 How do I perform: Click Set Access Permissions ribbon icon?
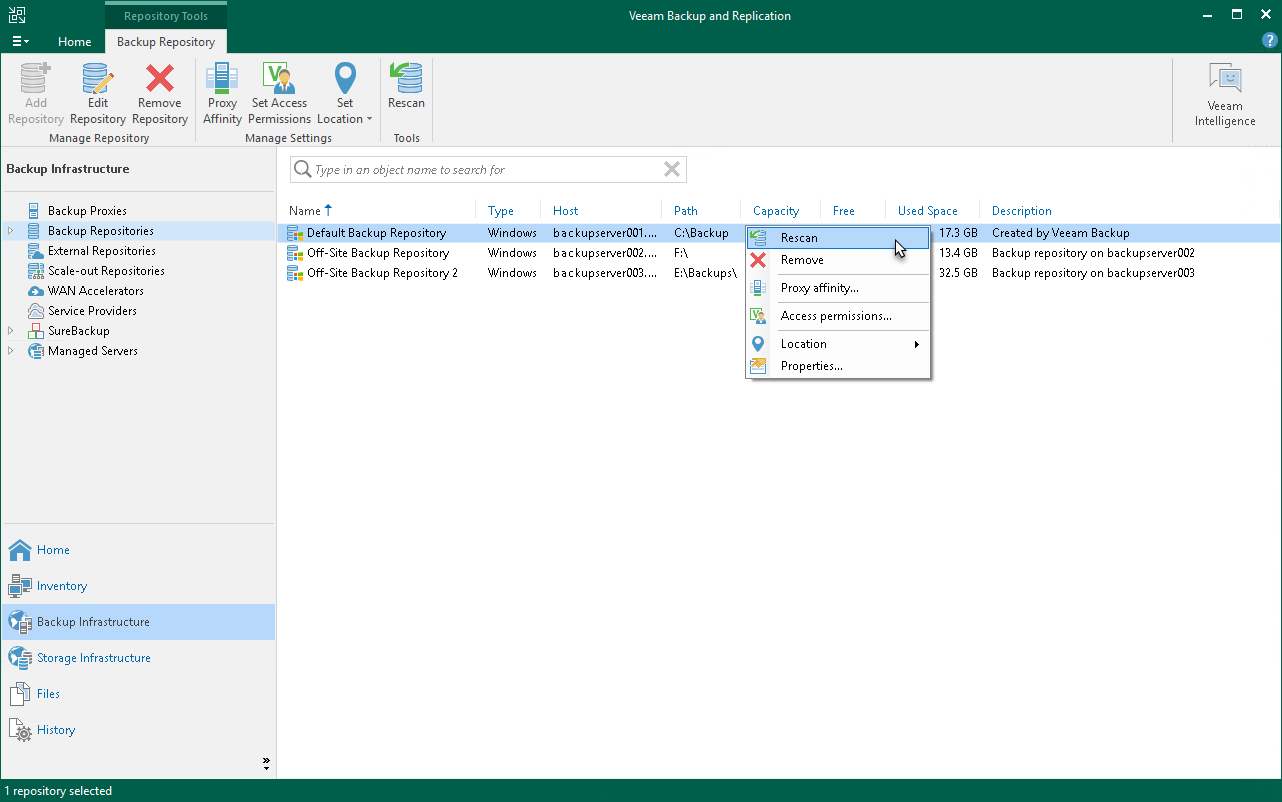279,94
